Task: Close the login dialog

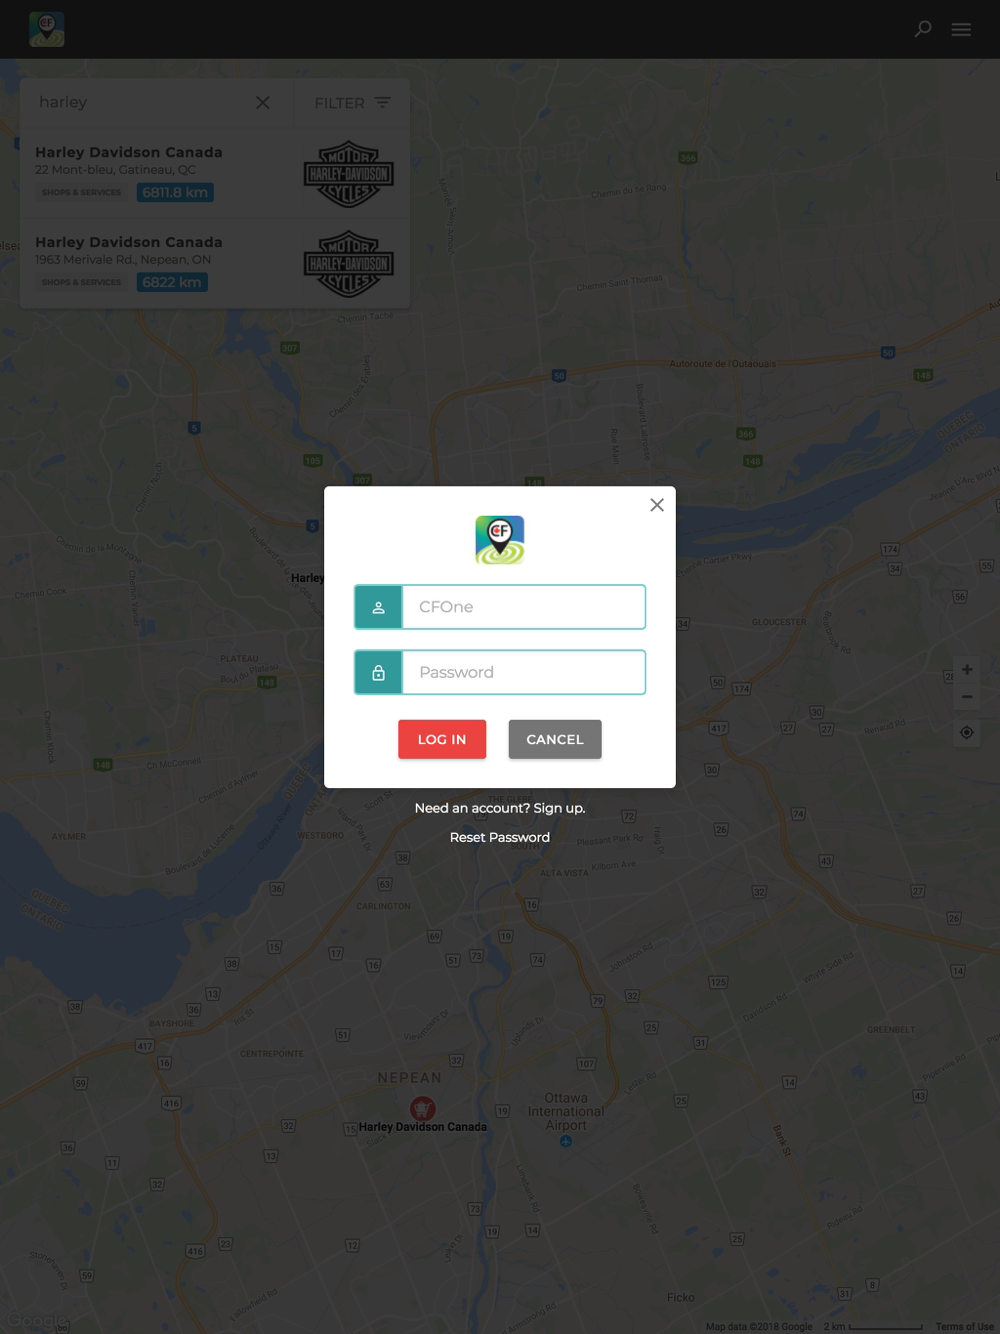Action: click(657, 505)
